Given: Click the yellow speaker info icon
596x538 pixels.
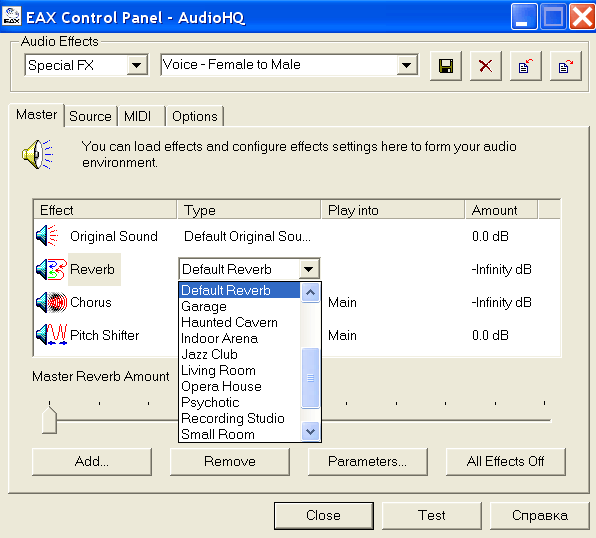Looking at the screenshot, I should (37, 154).
